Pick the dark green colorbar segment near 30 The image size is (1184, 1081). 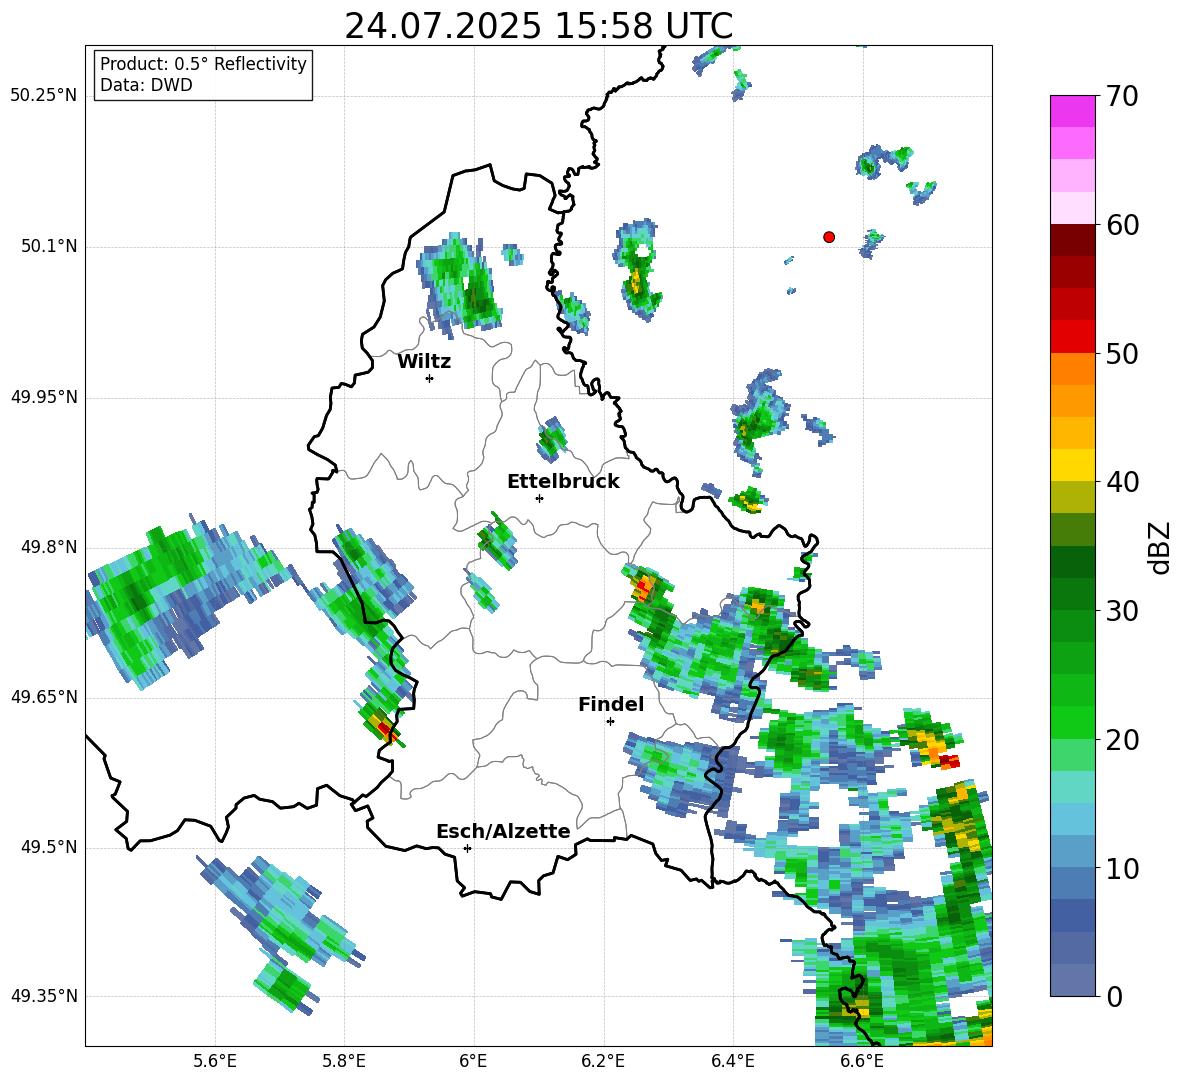point(1072,594)
